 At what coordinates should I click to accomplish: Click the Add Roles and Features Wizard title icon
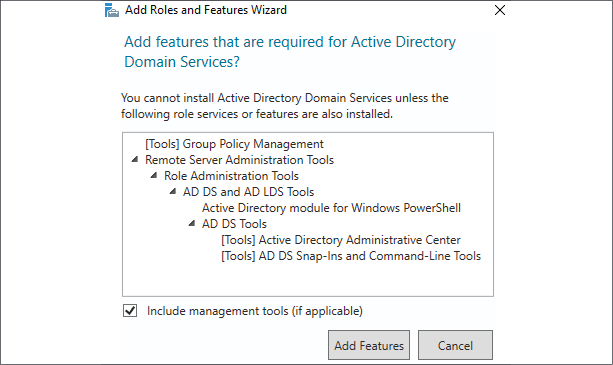(x=112, y=10)
